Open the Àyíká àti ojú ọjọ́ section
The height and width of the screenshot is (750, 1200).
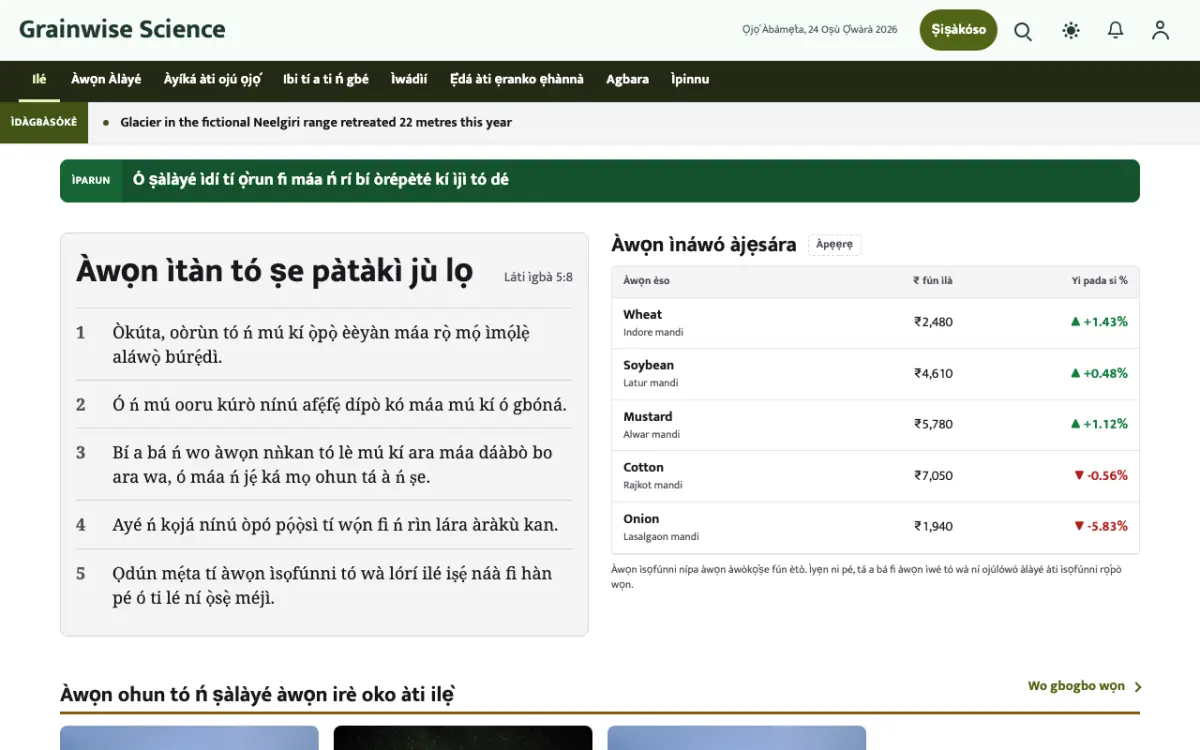pos(212,80)
